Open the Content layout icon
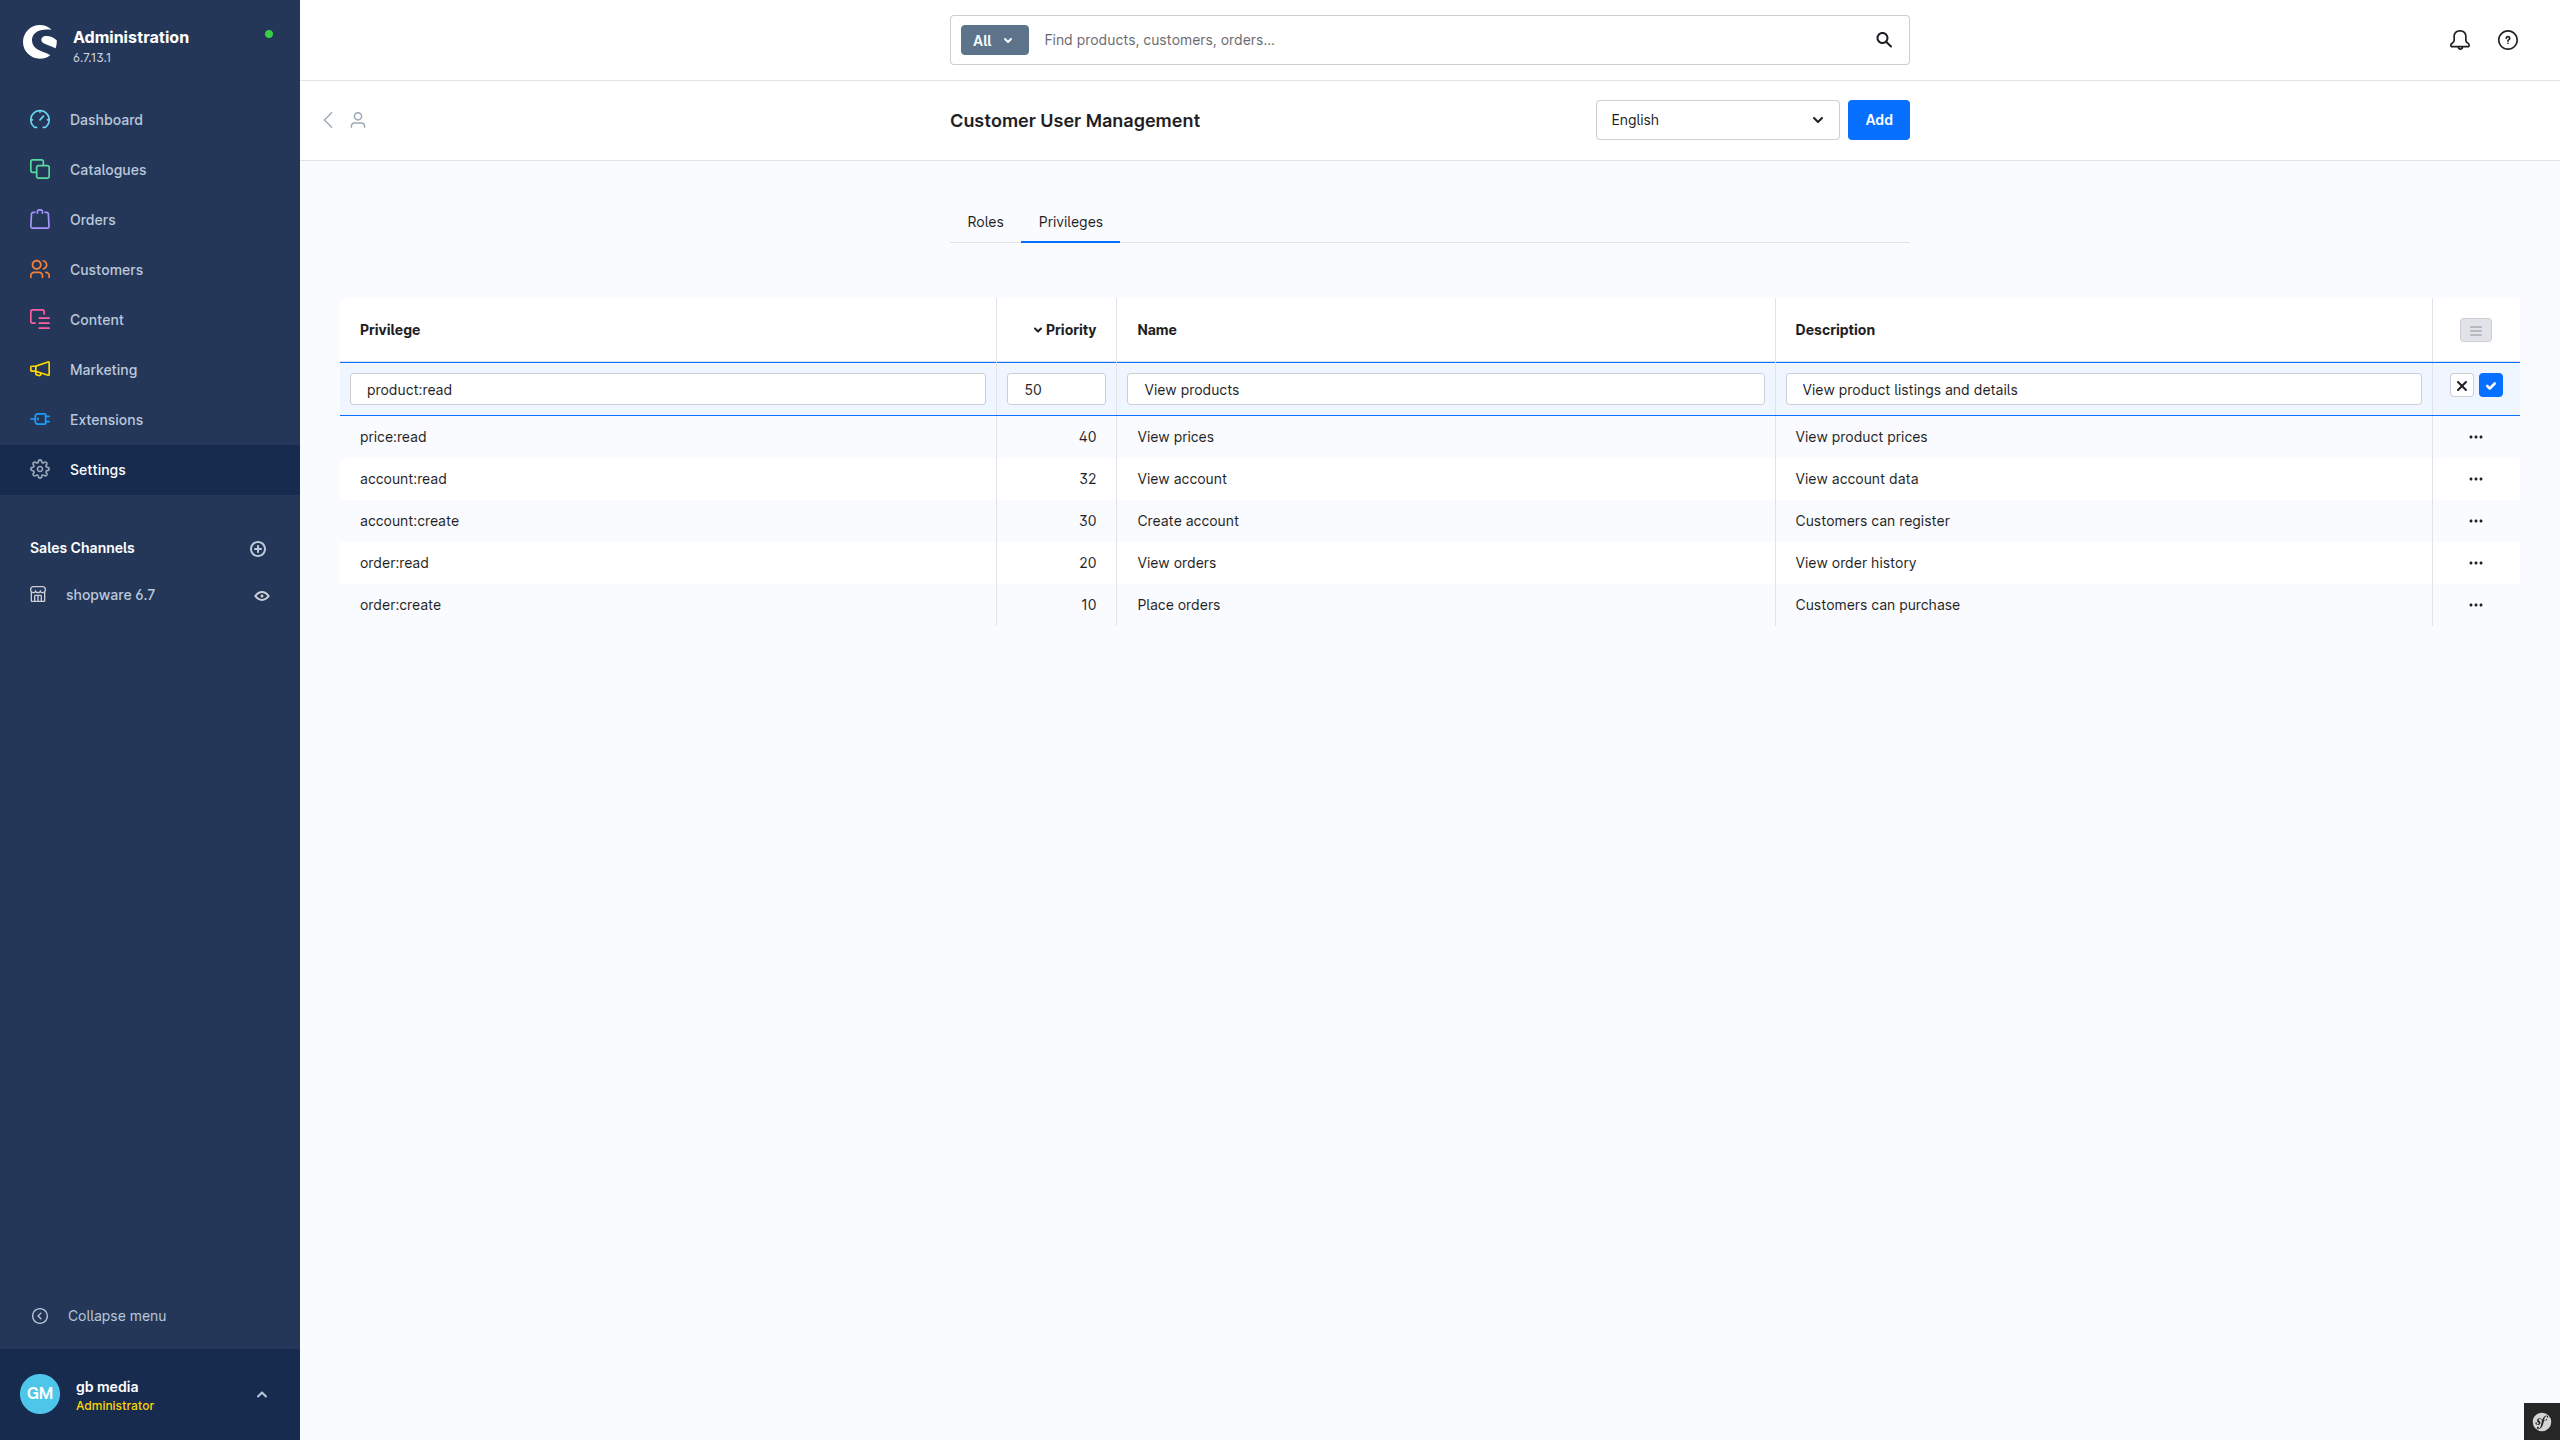This screenshot has width=2560, height=1440. [40, 320]
